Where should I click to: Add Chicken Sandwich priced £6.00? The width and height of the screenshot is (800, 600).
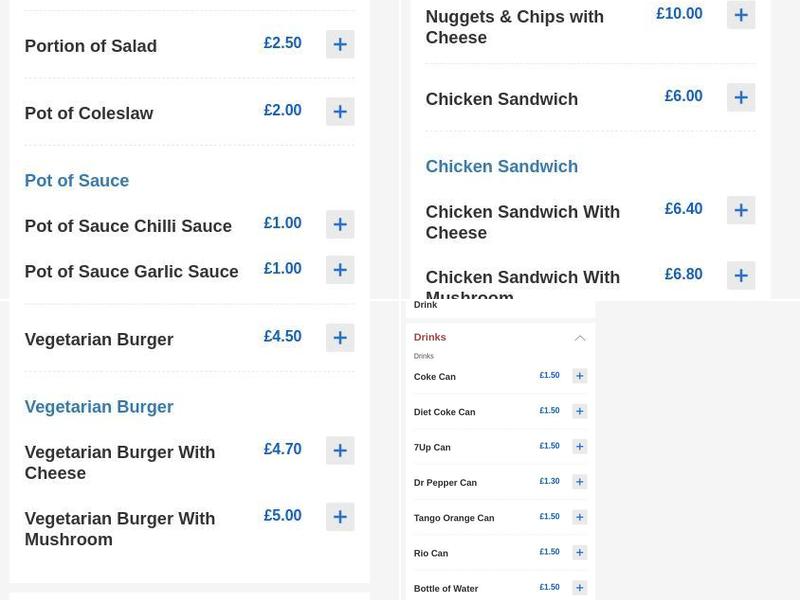[x=741, y=97]
